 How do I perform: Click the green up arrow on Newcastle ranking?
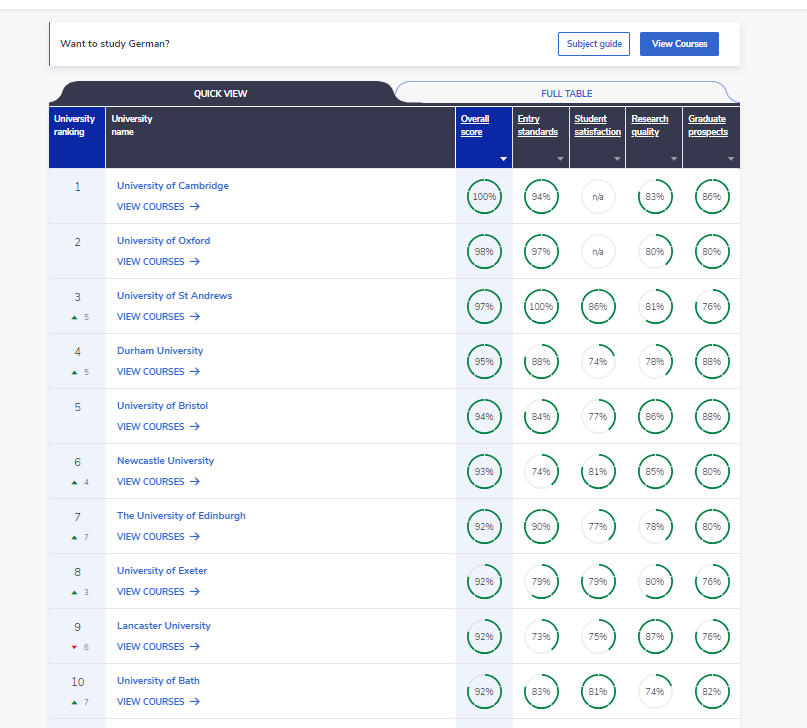75,483
